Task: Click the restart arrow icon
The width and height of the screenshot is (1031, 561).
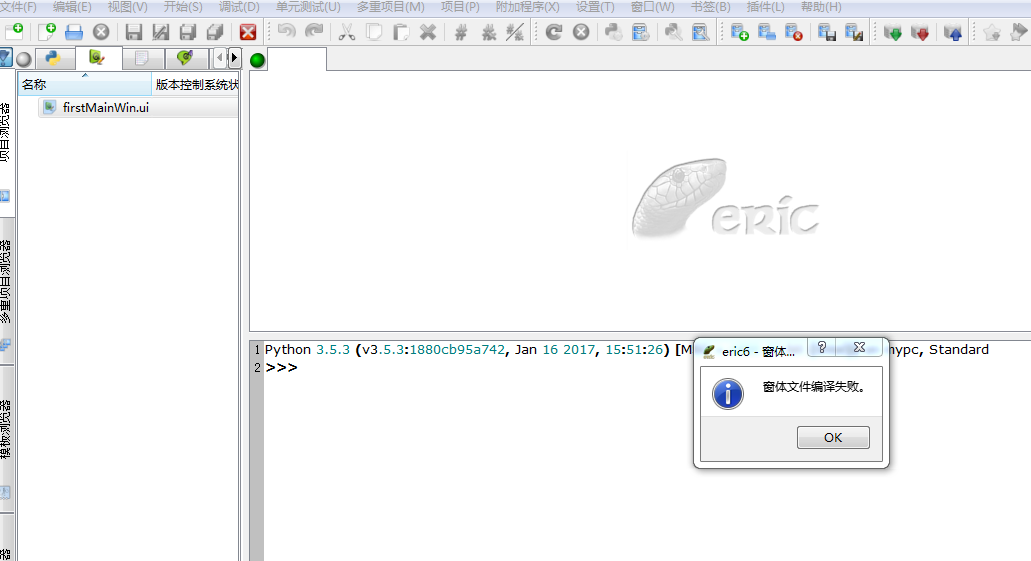Action: [x=554, y=32]
